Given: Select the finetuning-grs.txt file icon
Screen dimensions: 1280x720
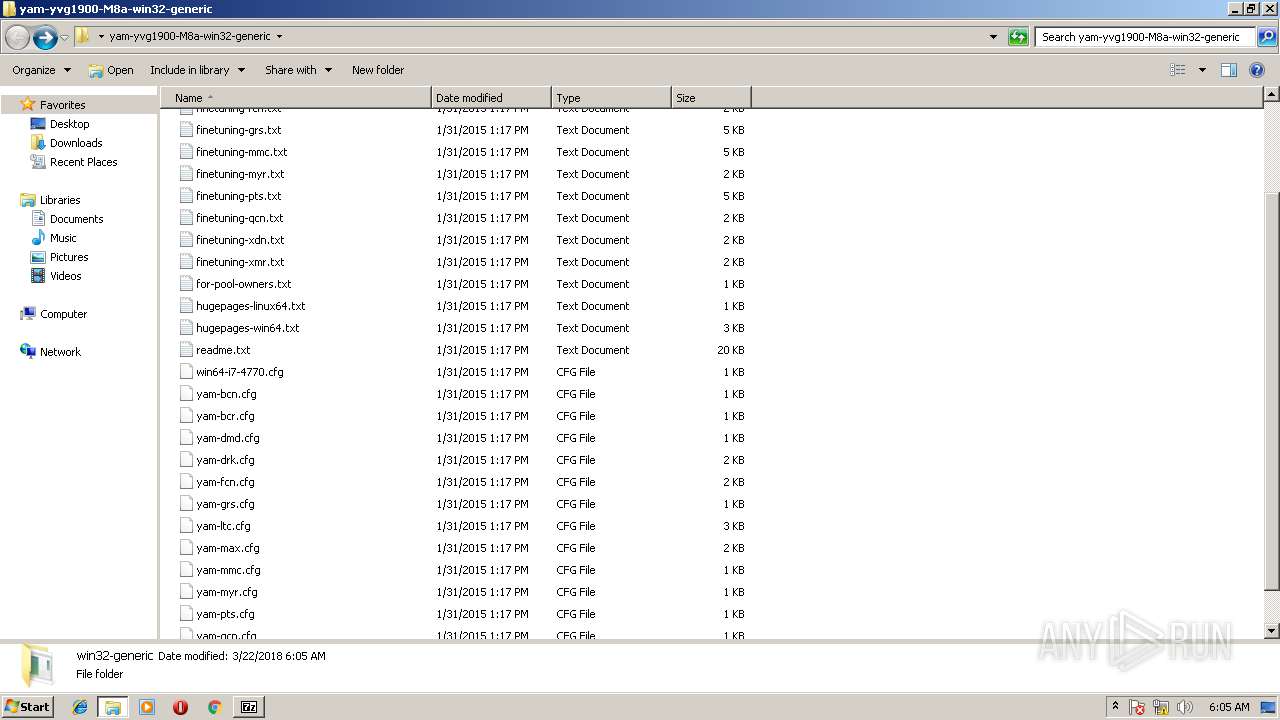Looking at the screenshot, I should [x=186, y=130].
